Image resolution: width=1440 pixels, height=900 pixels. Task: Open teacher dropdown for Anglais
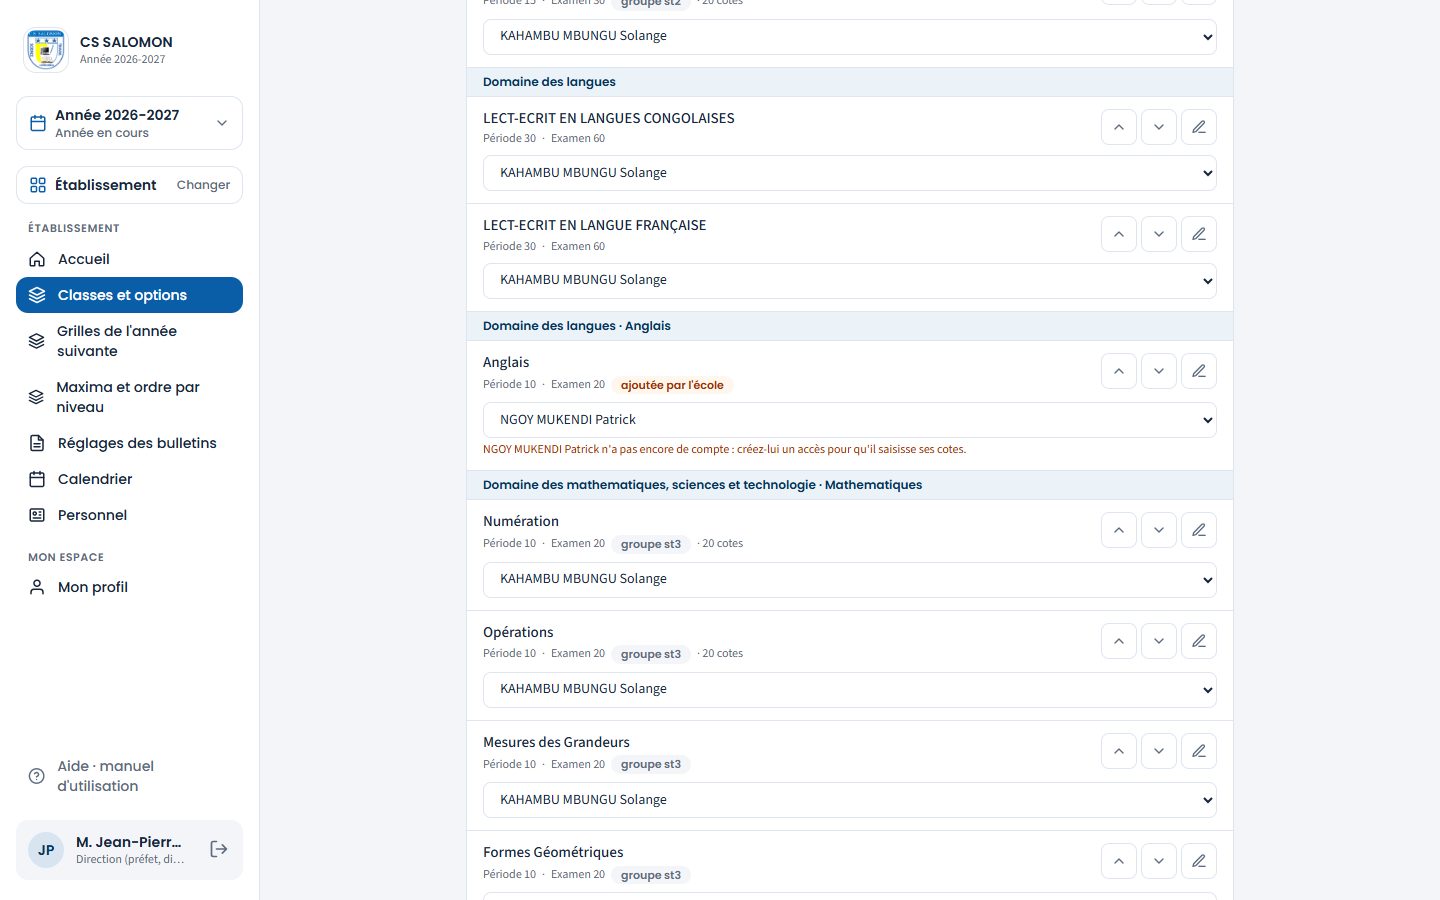click(849, 420)
